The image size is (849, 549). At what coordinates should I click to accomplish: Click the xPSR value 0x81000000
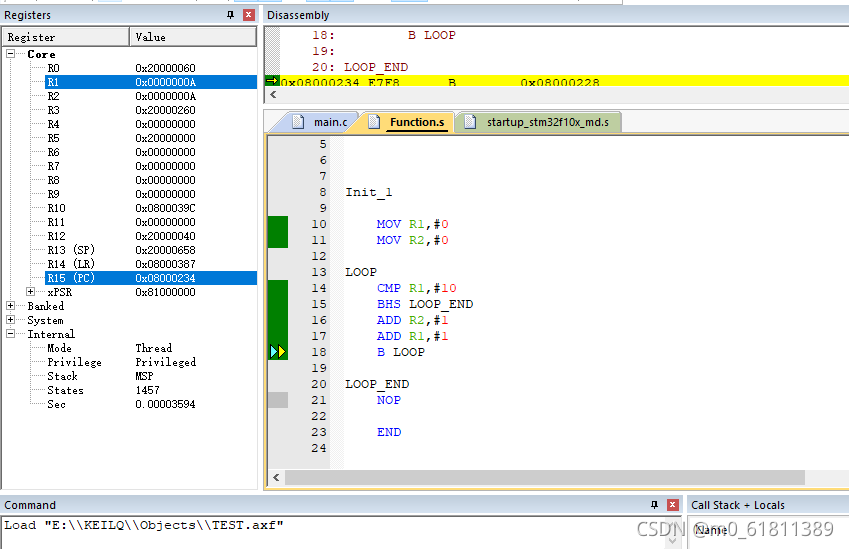[166, 292]
